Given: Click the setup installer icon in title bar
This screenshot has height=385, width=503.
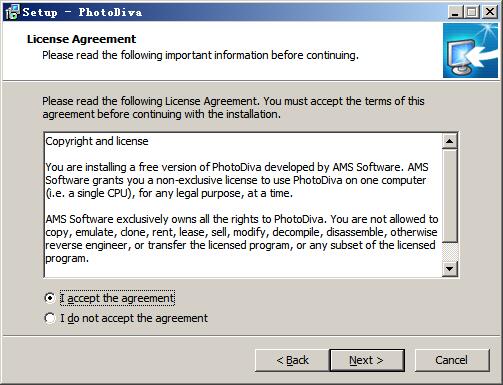Looking at the screenshot, I should coord(12,12).
